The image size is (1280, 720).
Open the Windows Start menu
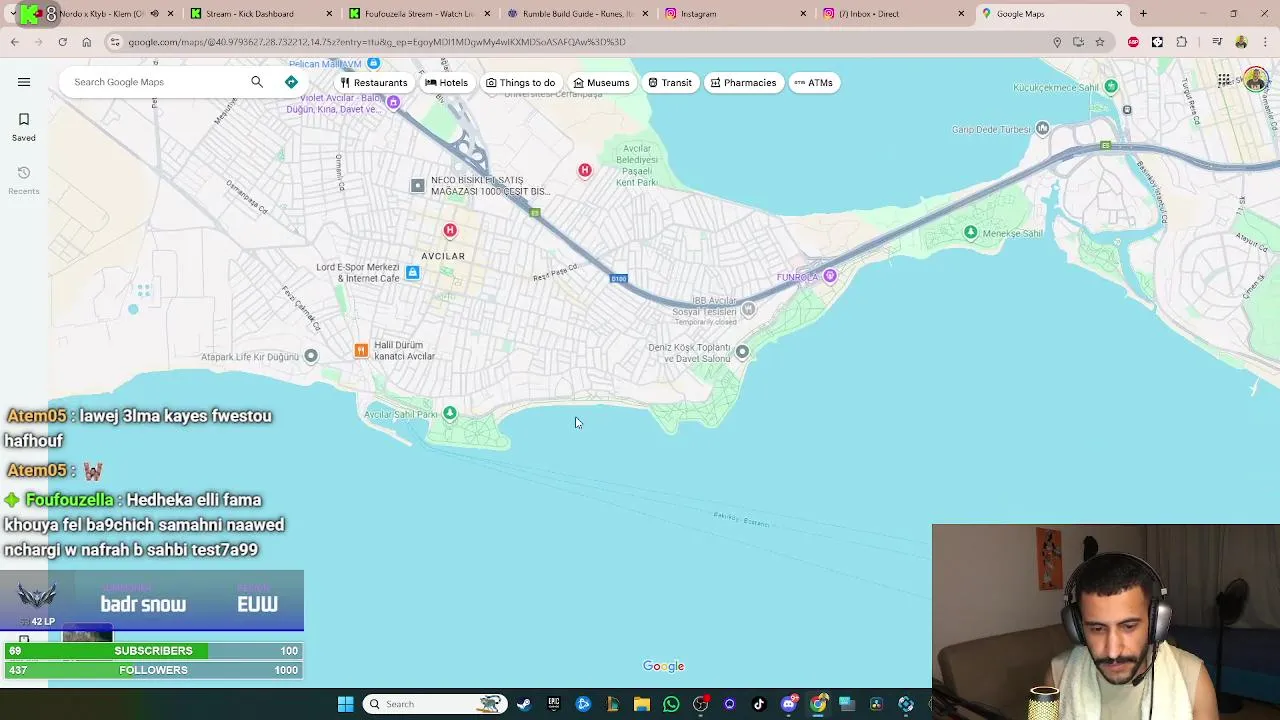[345, 704]
